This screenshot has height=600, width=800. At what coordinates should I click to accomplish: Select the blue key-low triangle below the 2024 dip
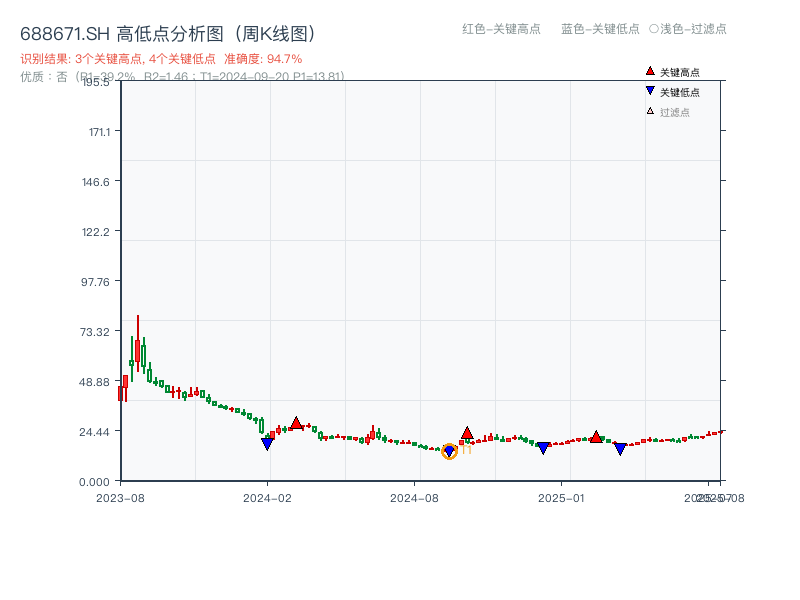(x=266, y=443)
